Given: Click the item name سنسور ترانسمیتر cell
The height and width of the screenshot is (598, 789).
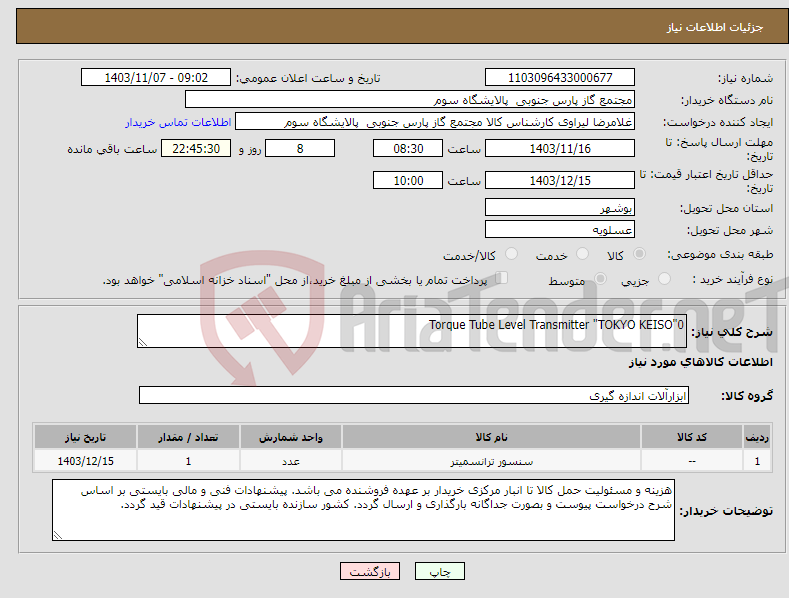Looking at the screenshot, I should [x=491, y=461].
